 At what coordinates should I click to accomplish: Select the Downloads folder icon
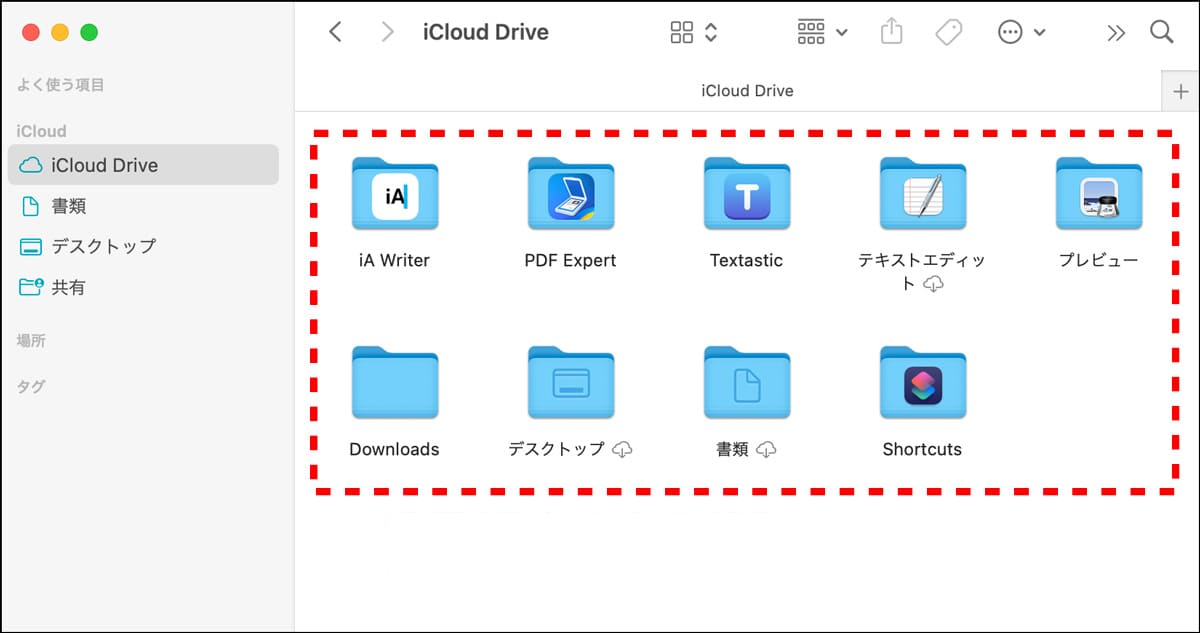click(394, 383)
